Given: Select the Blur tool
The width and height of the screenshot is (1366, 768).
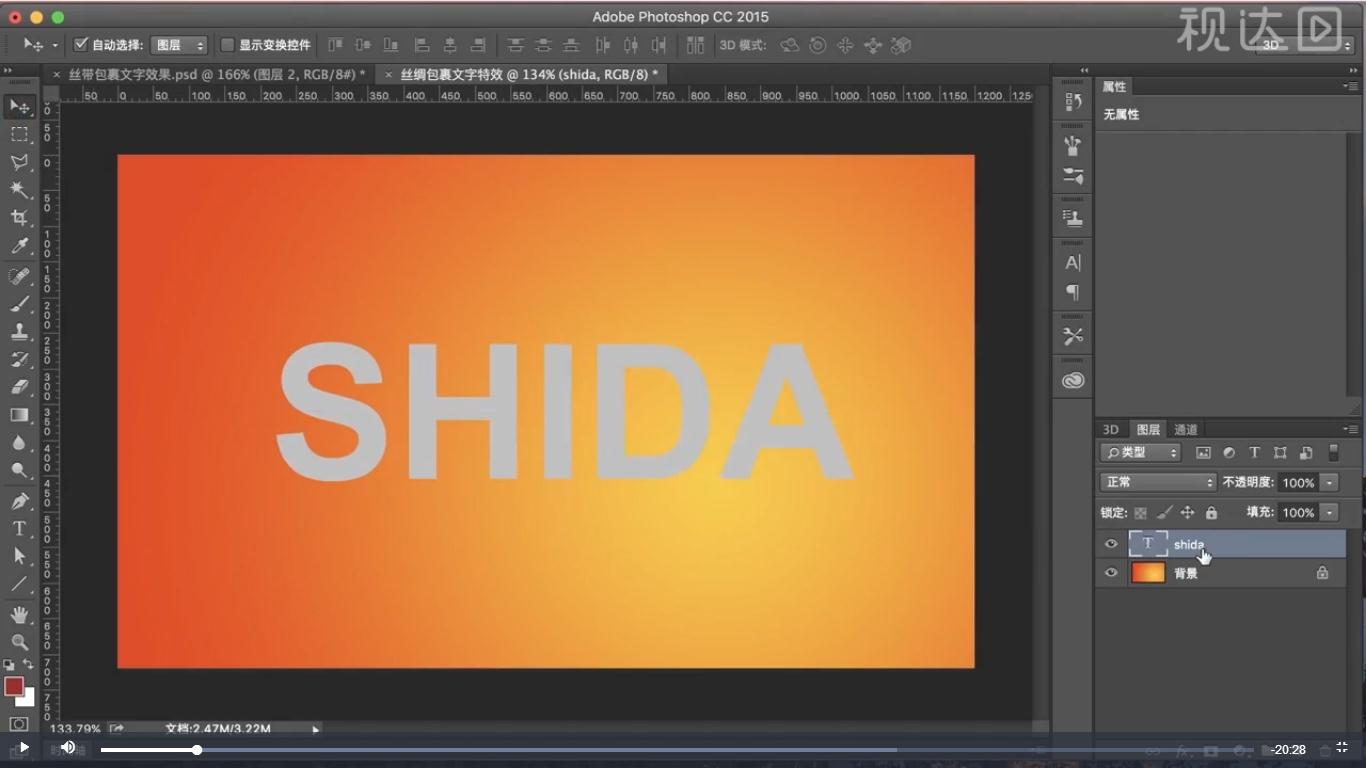Looking at the screenshot, I should tap(19, 443).
